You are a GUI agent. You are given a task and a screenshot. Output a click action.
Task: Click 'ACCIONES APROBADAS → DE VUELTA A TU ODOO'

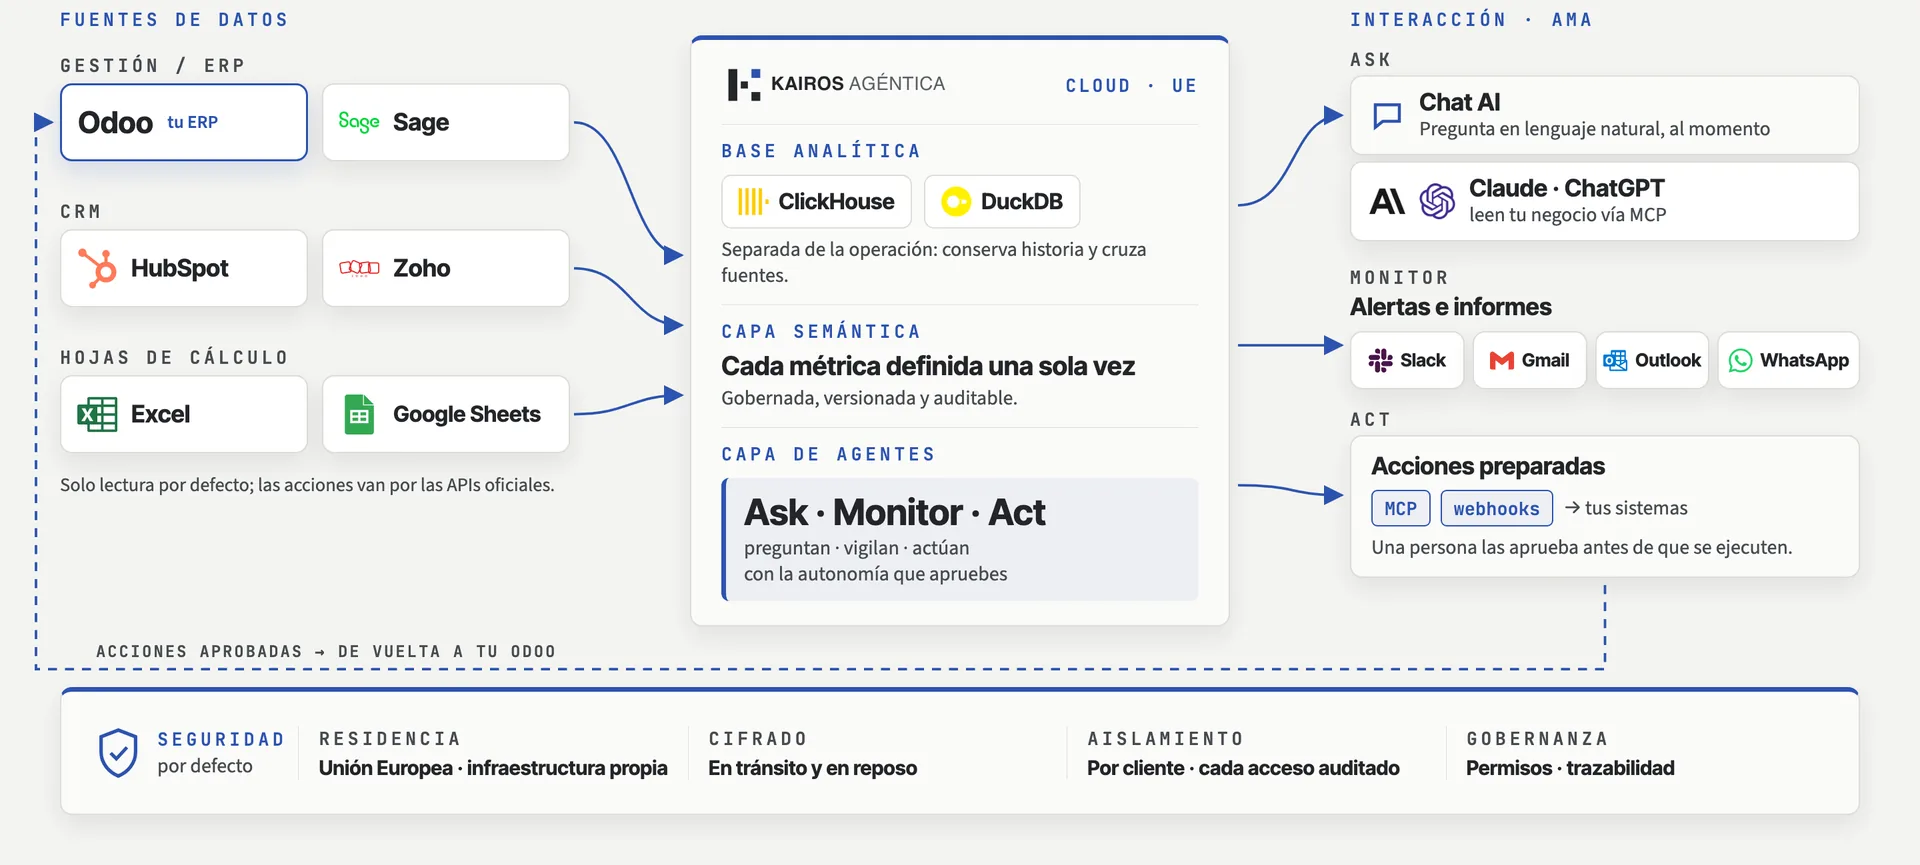pos(326,651)
